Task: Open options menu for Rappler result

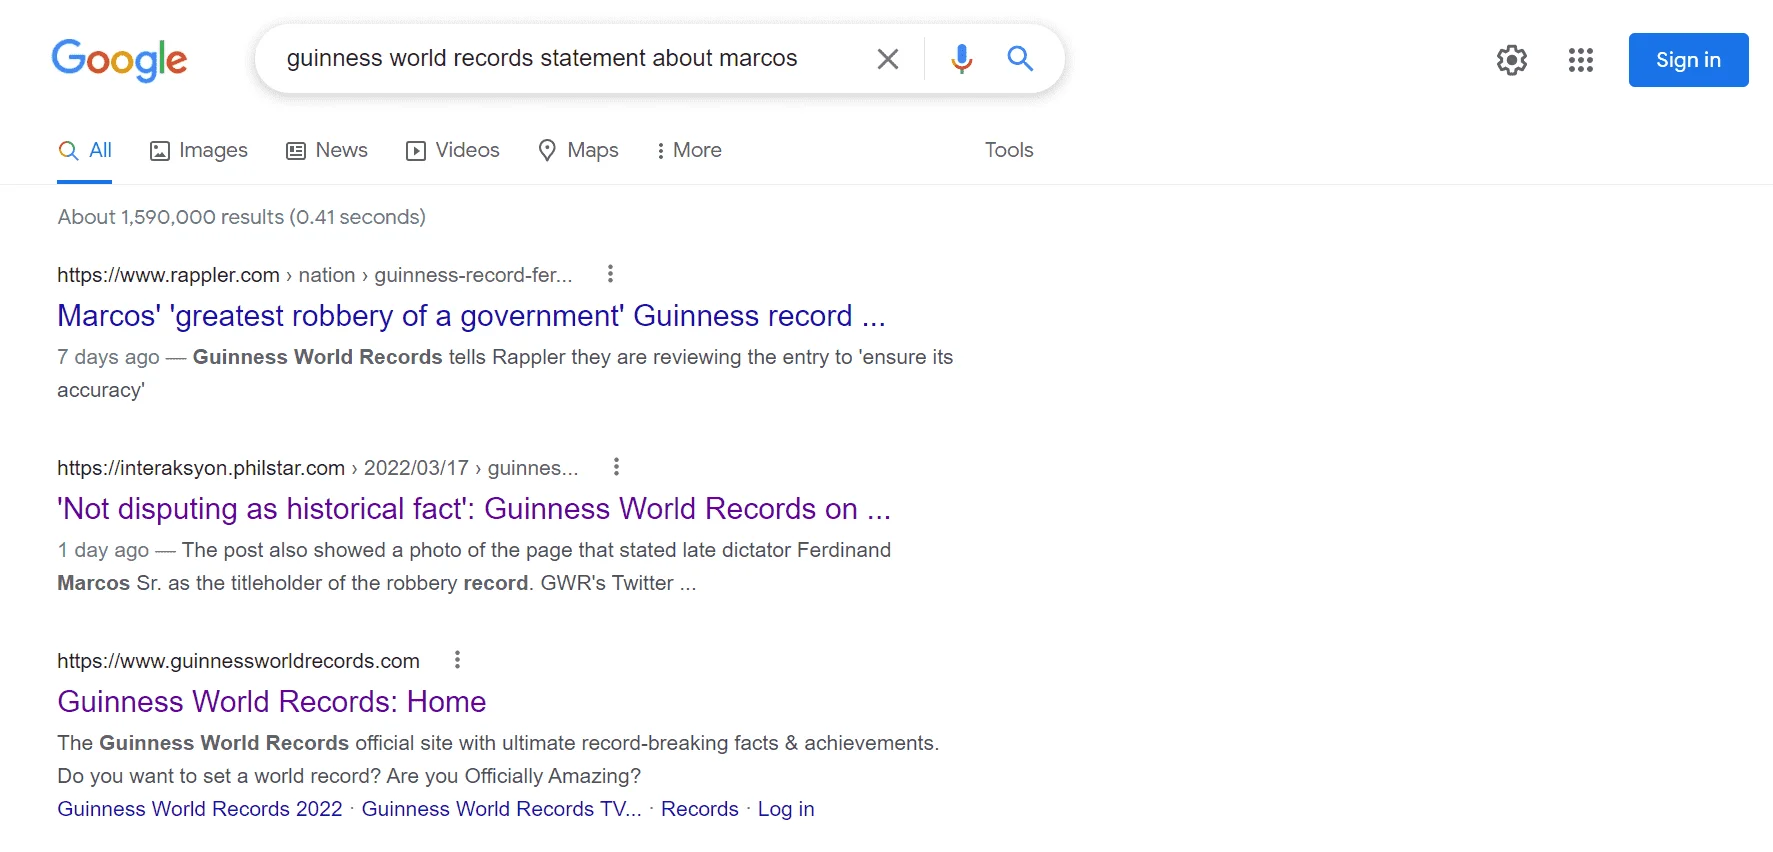Action: coord(610,274)
